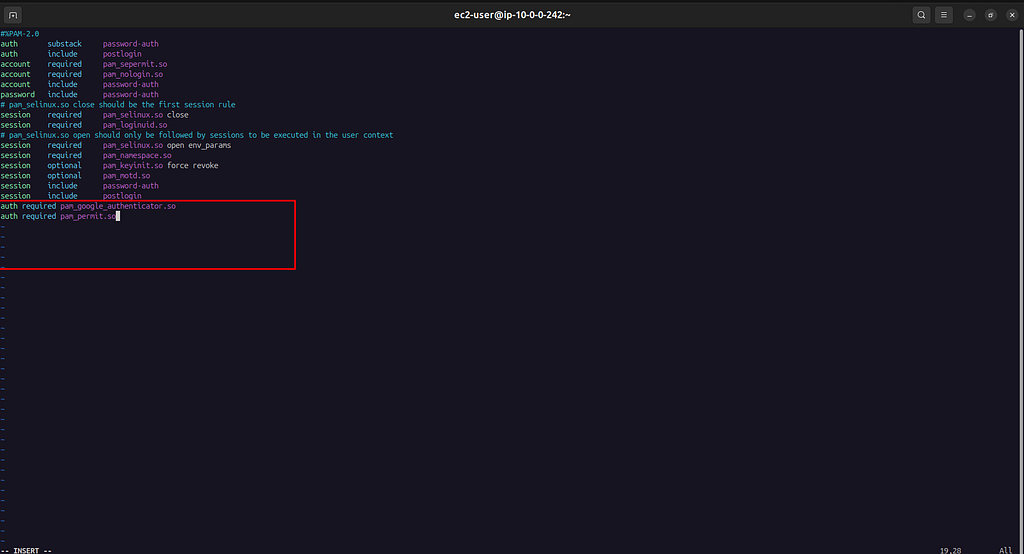Click the comment about first session rule

pyautogui.click(x=118, y=105)
